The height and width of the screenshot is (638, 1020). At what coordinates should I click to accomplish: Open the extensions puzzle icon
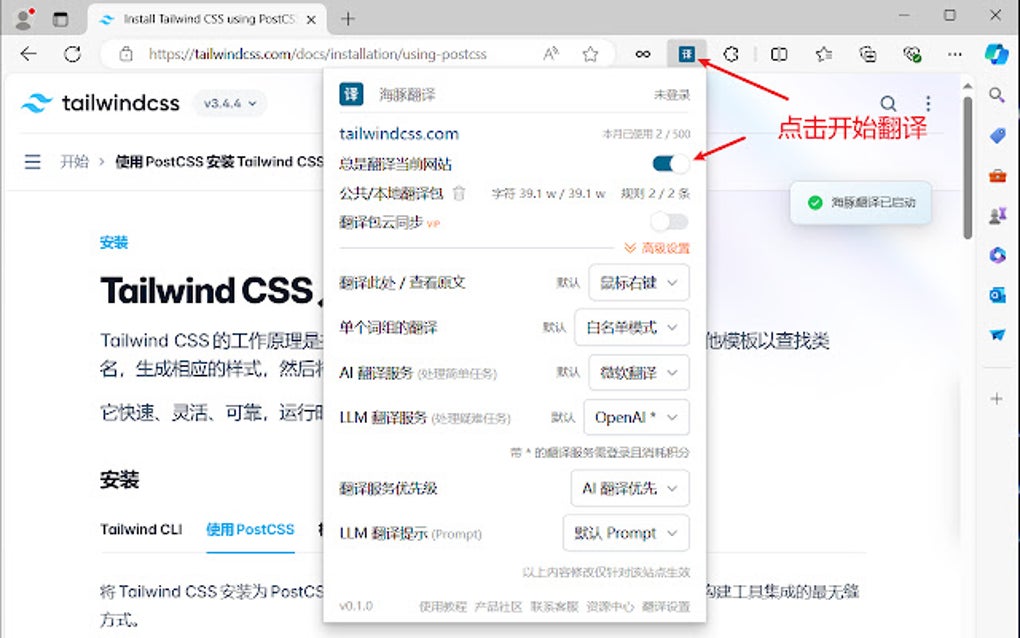click(731, 54)
